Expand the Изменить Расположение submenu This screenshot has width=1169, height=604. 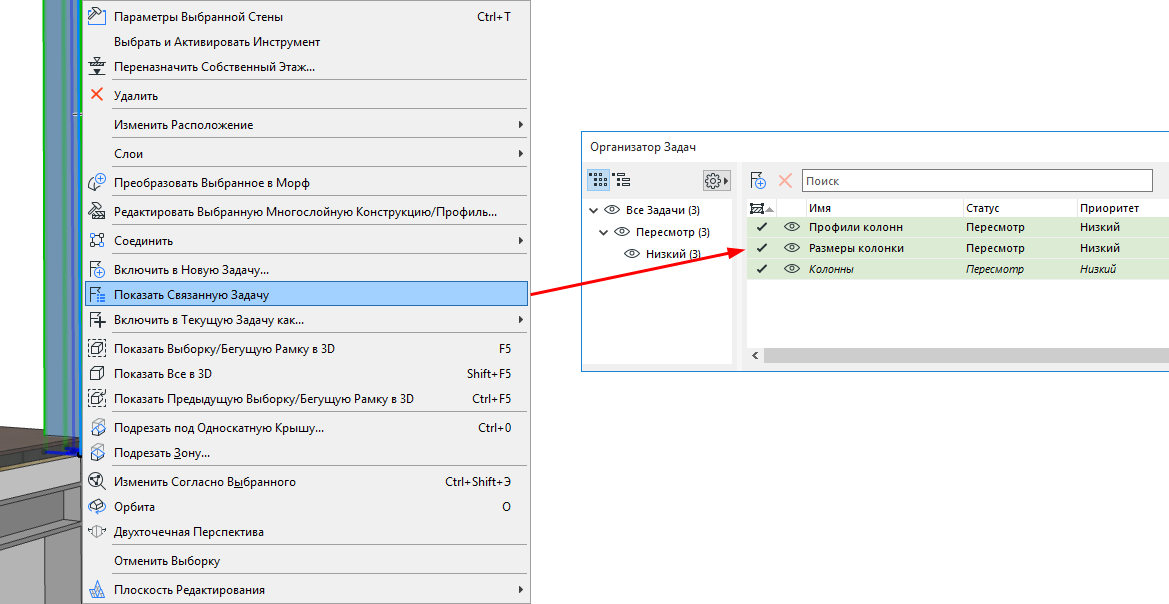(520, 125)
